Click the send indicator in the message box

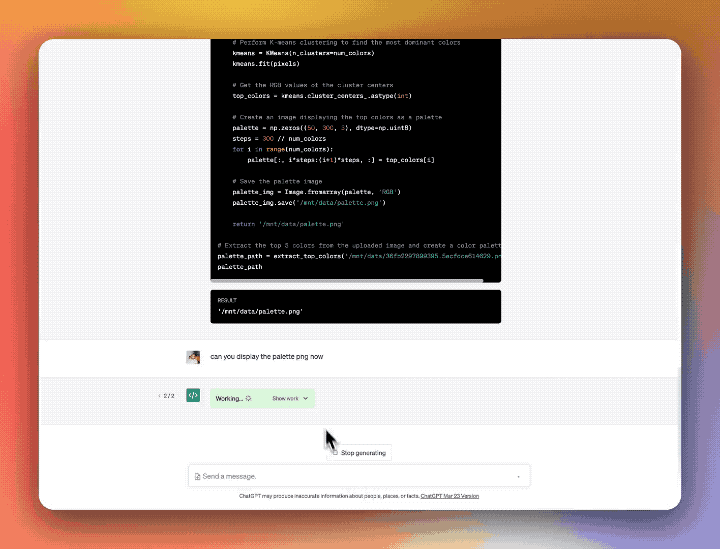[x=518, y=477]
